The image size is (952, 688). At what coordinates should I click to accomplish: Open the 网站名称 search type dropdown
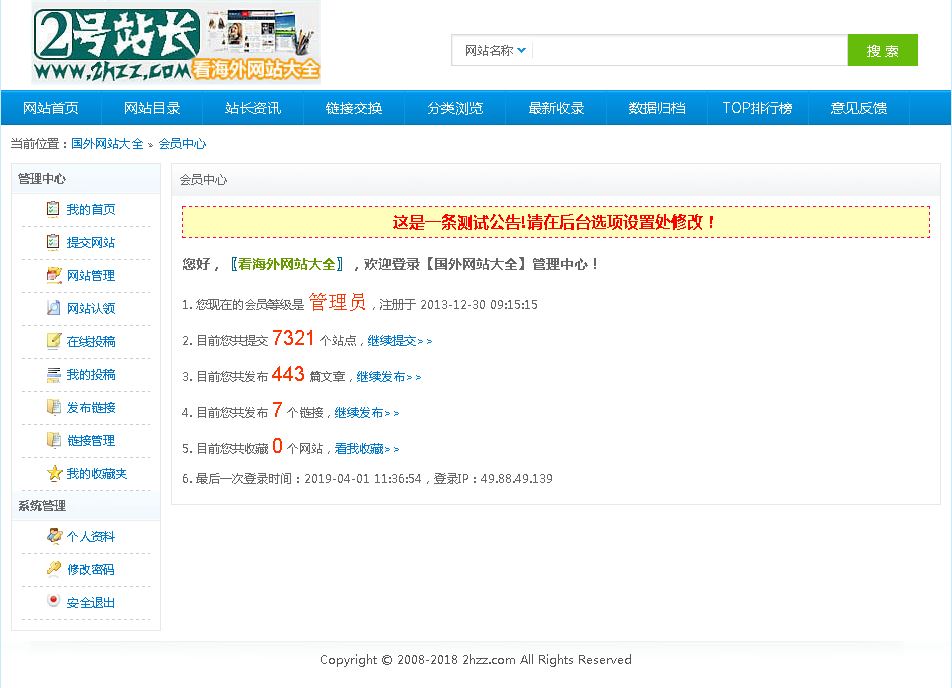pos(495,50)
